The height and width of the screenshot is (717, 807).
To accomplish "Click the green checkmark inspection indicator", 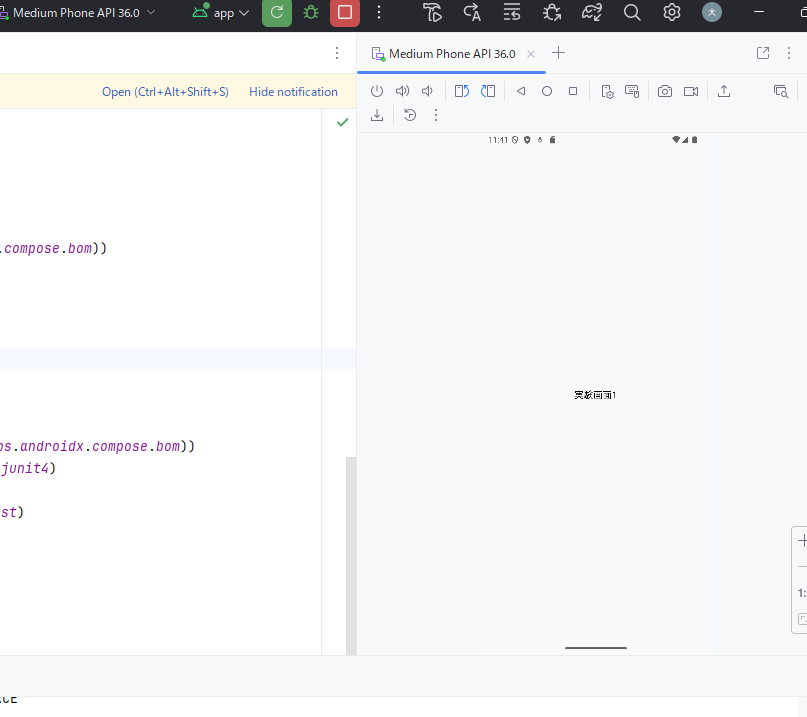I will coord(342,122).
